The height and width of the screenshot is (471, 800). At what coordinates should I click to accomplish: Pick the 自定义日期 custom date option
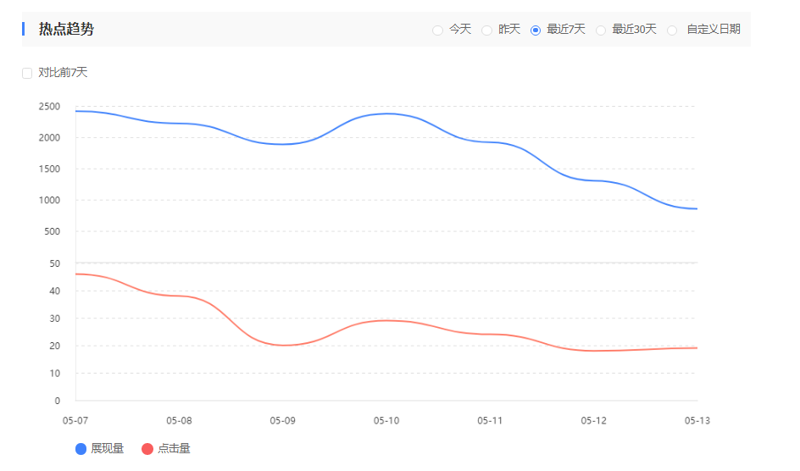click(672, 30)
